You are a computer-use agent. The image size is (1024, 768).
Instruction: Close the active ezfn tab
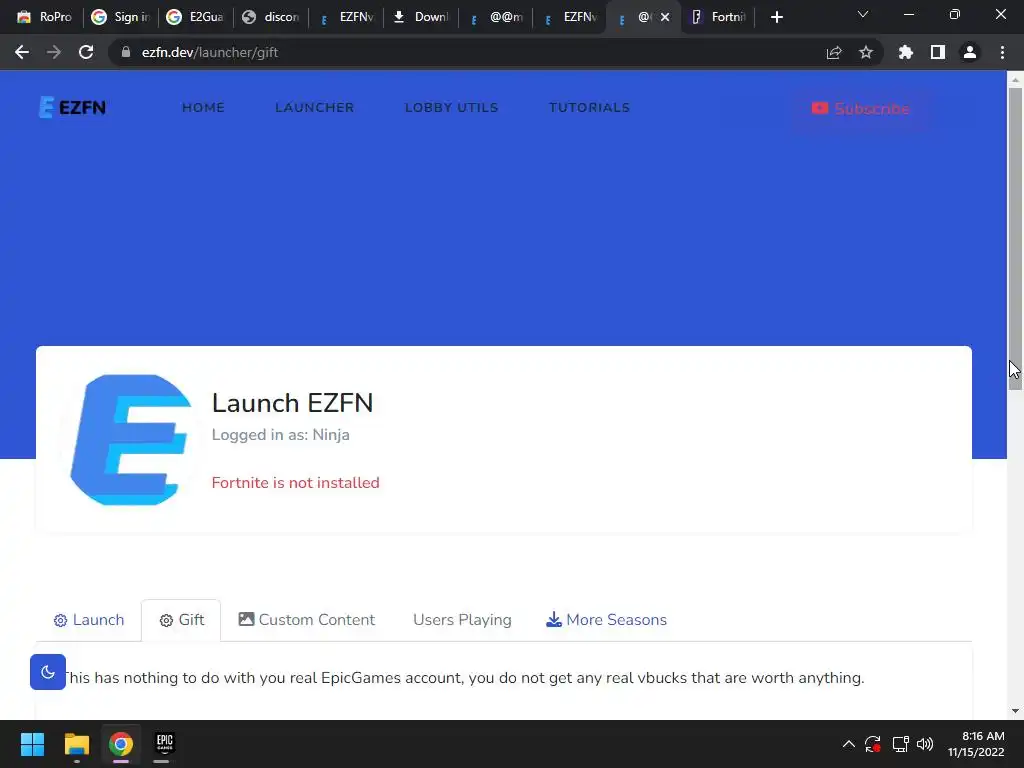(665, 17)
